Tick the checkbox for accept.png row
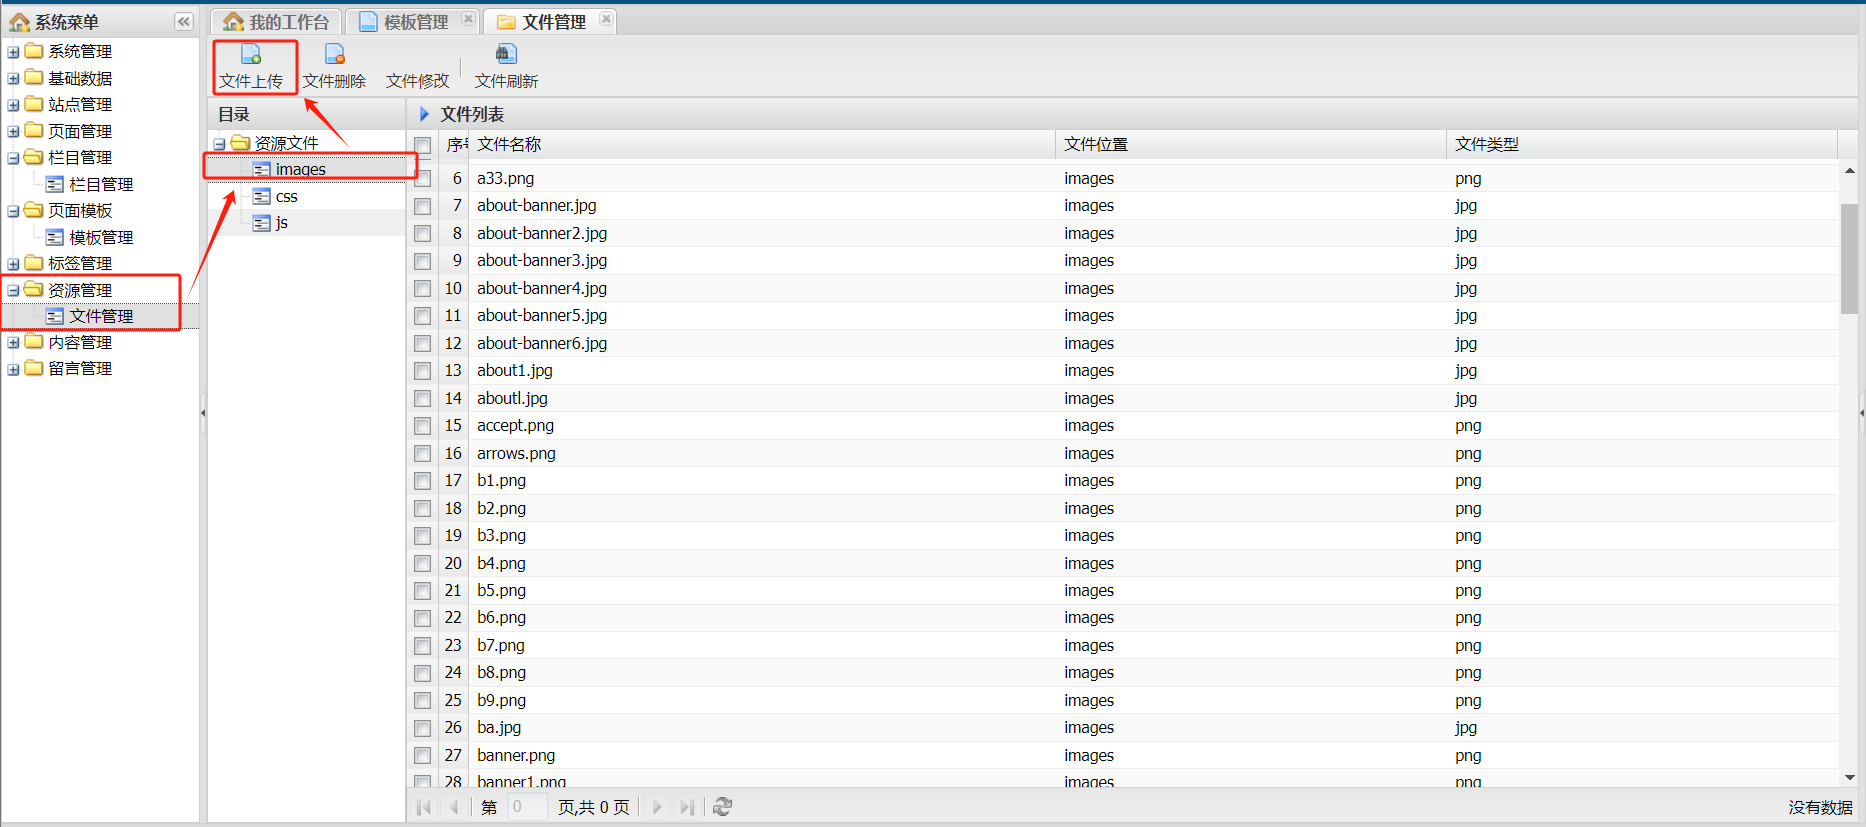1866x827 pixels. tap(423, 426)
